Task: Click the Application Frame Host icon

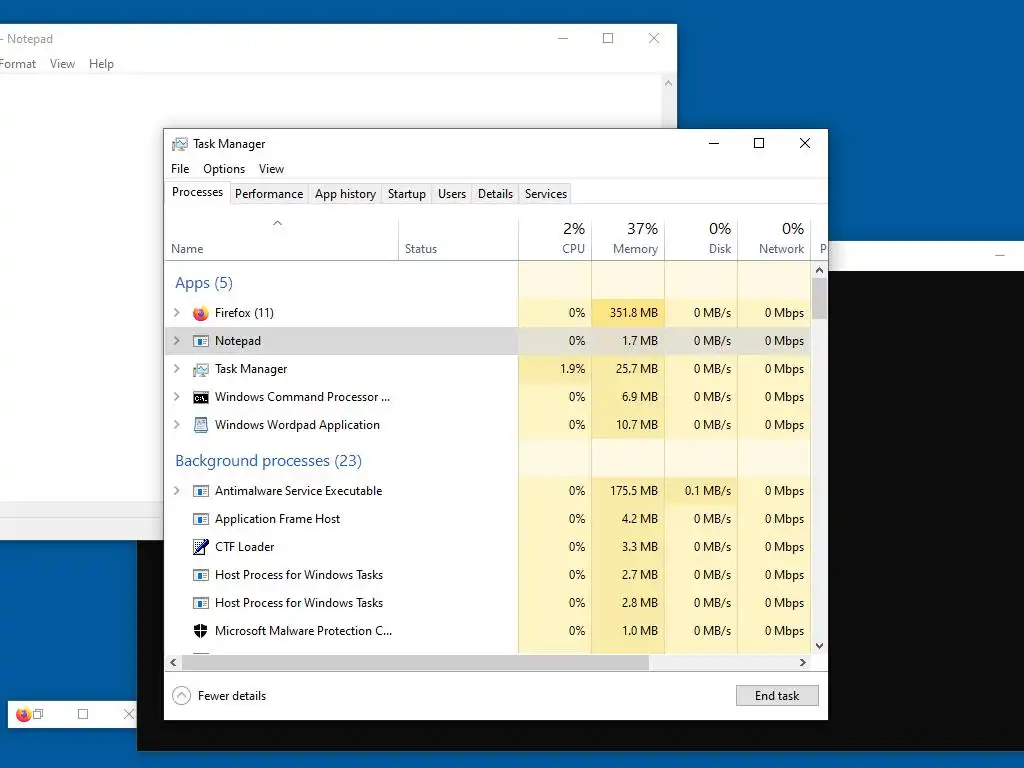Action: 200,519
